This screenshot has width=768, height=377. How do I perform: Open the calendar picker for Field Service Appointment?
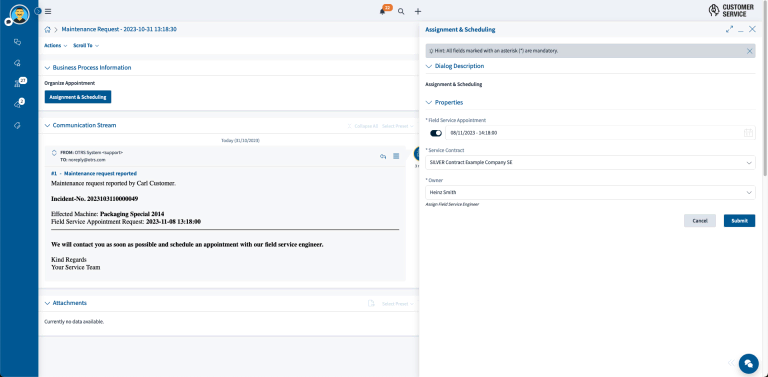tap(748, 133)
